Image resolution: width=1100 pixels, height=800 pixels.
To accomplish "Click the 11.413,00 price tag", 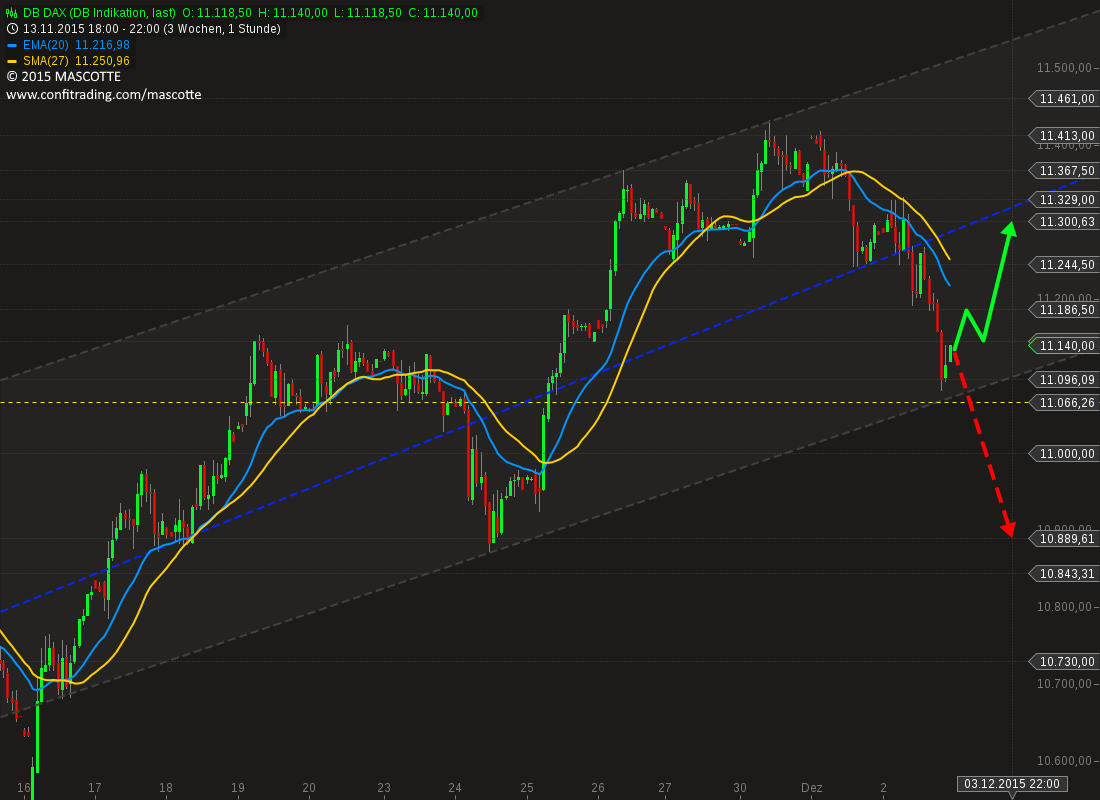I will pyautogui.click(x=1064, y=135).
